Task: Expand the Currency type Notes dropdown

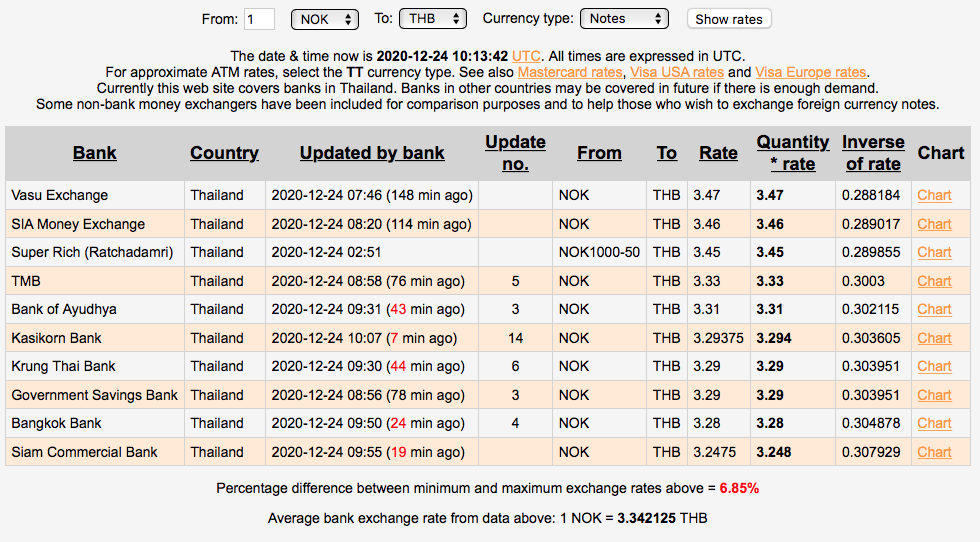Action: point(625,19)
